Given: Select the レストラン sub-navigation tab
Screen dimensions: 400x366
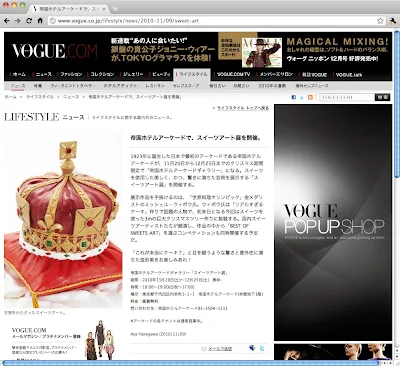Looking at the screenshot, I should [155, 86].
